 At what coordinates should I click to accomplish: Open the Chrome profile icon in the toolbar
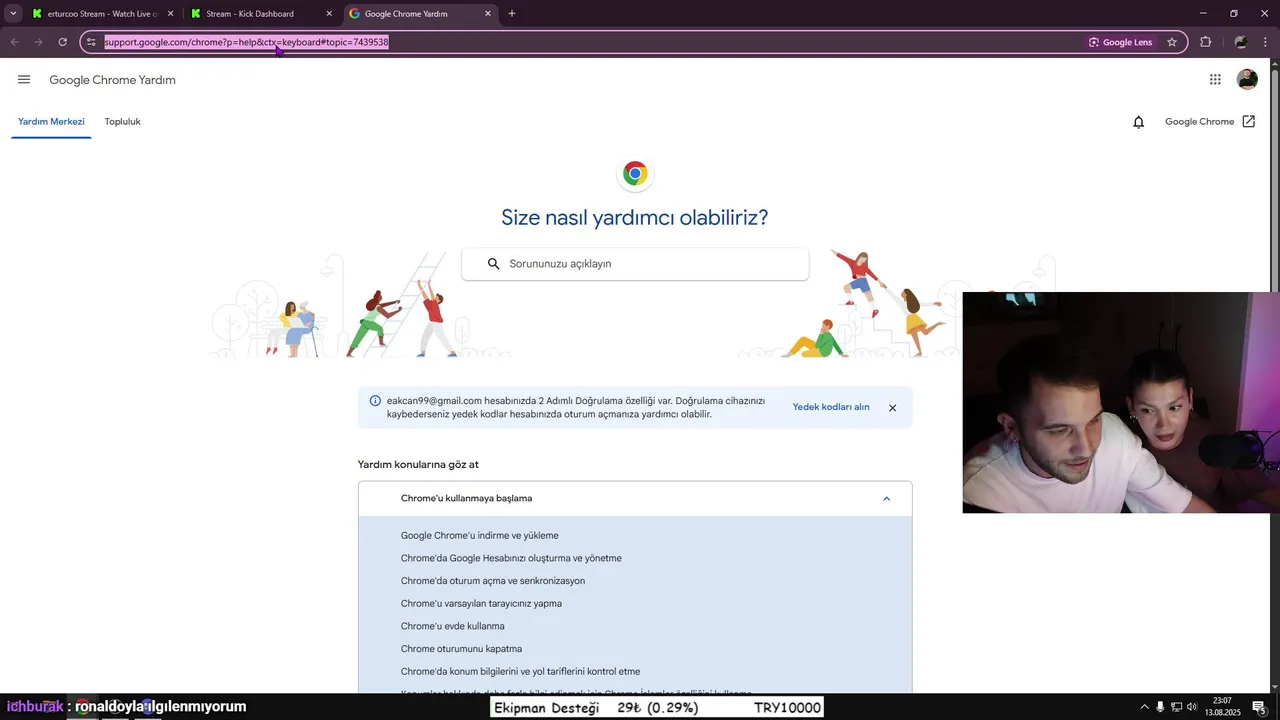point(1241,42)
